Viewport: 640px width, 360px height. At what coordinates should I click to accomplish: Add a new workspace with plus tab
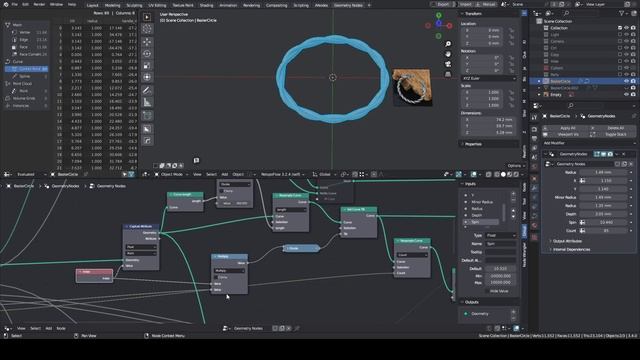coord(369,5)
